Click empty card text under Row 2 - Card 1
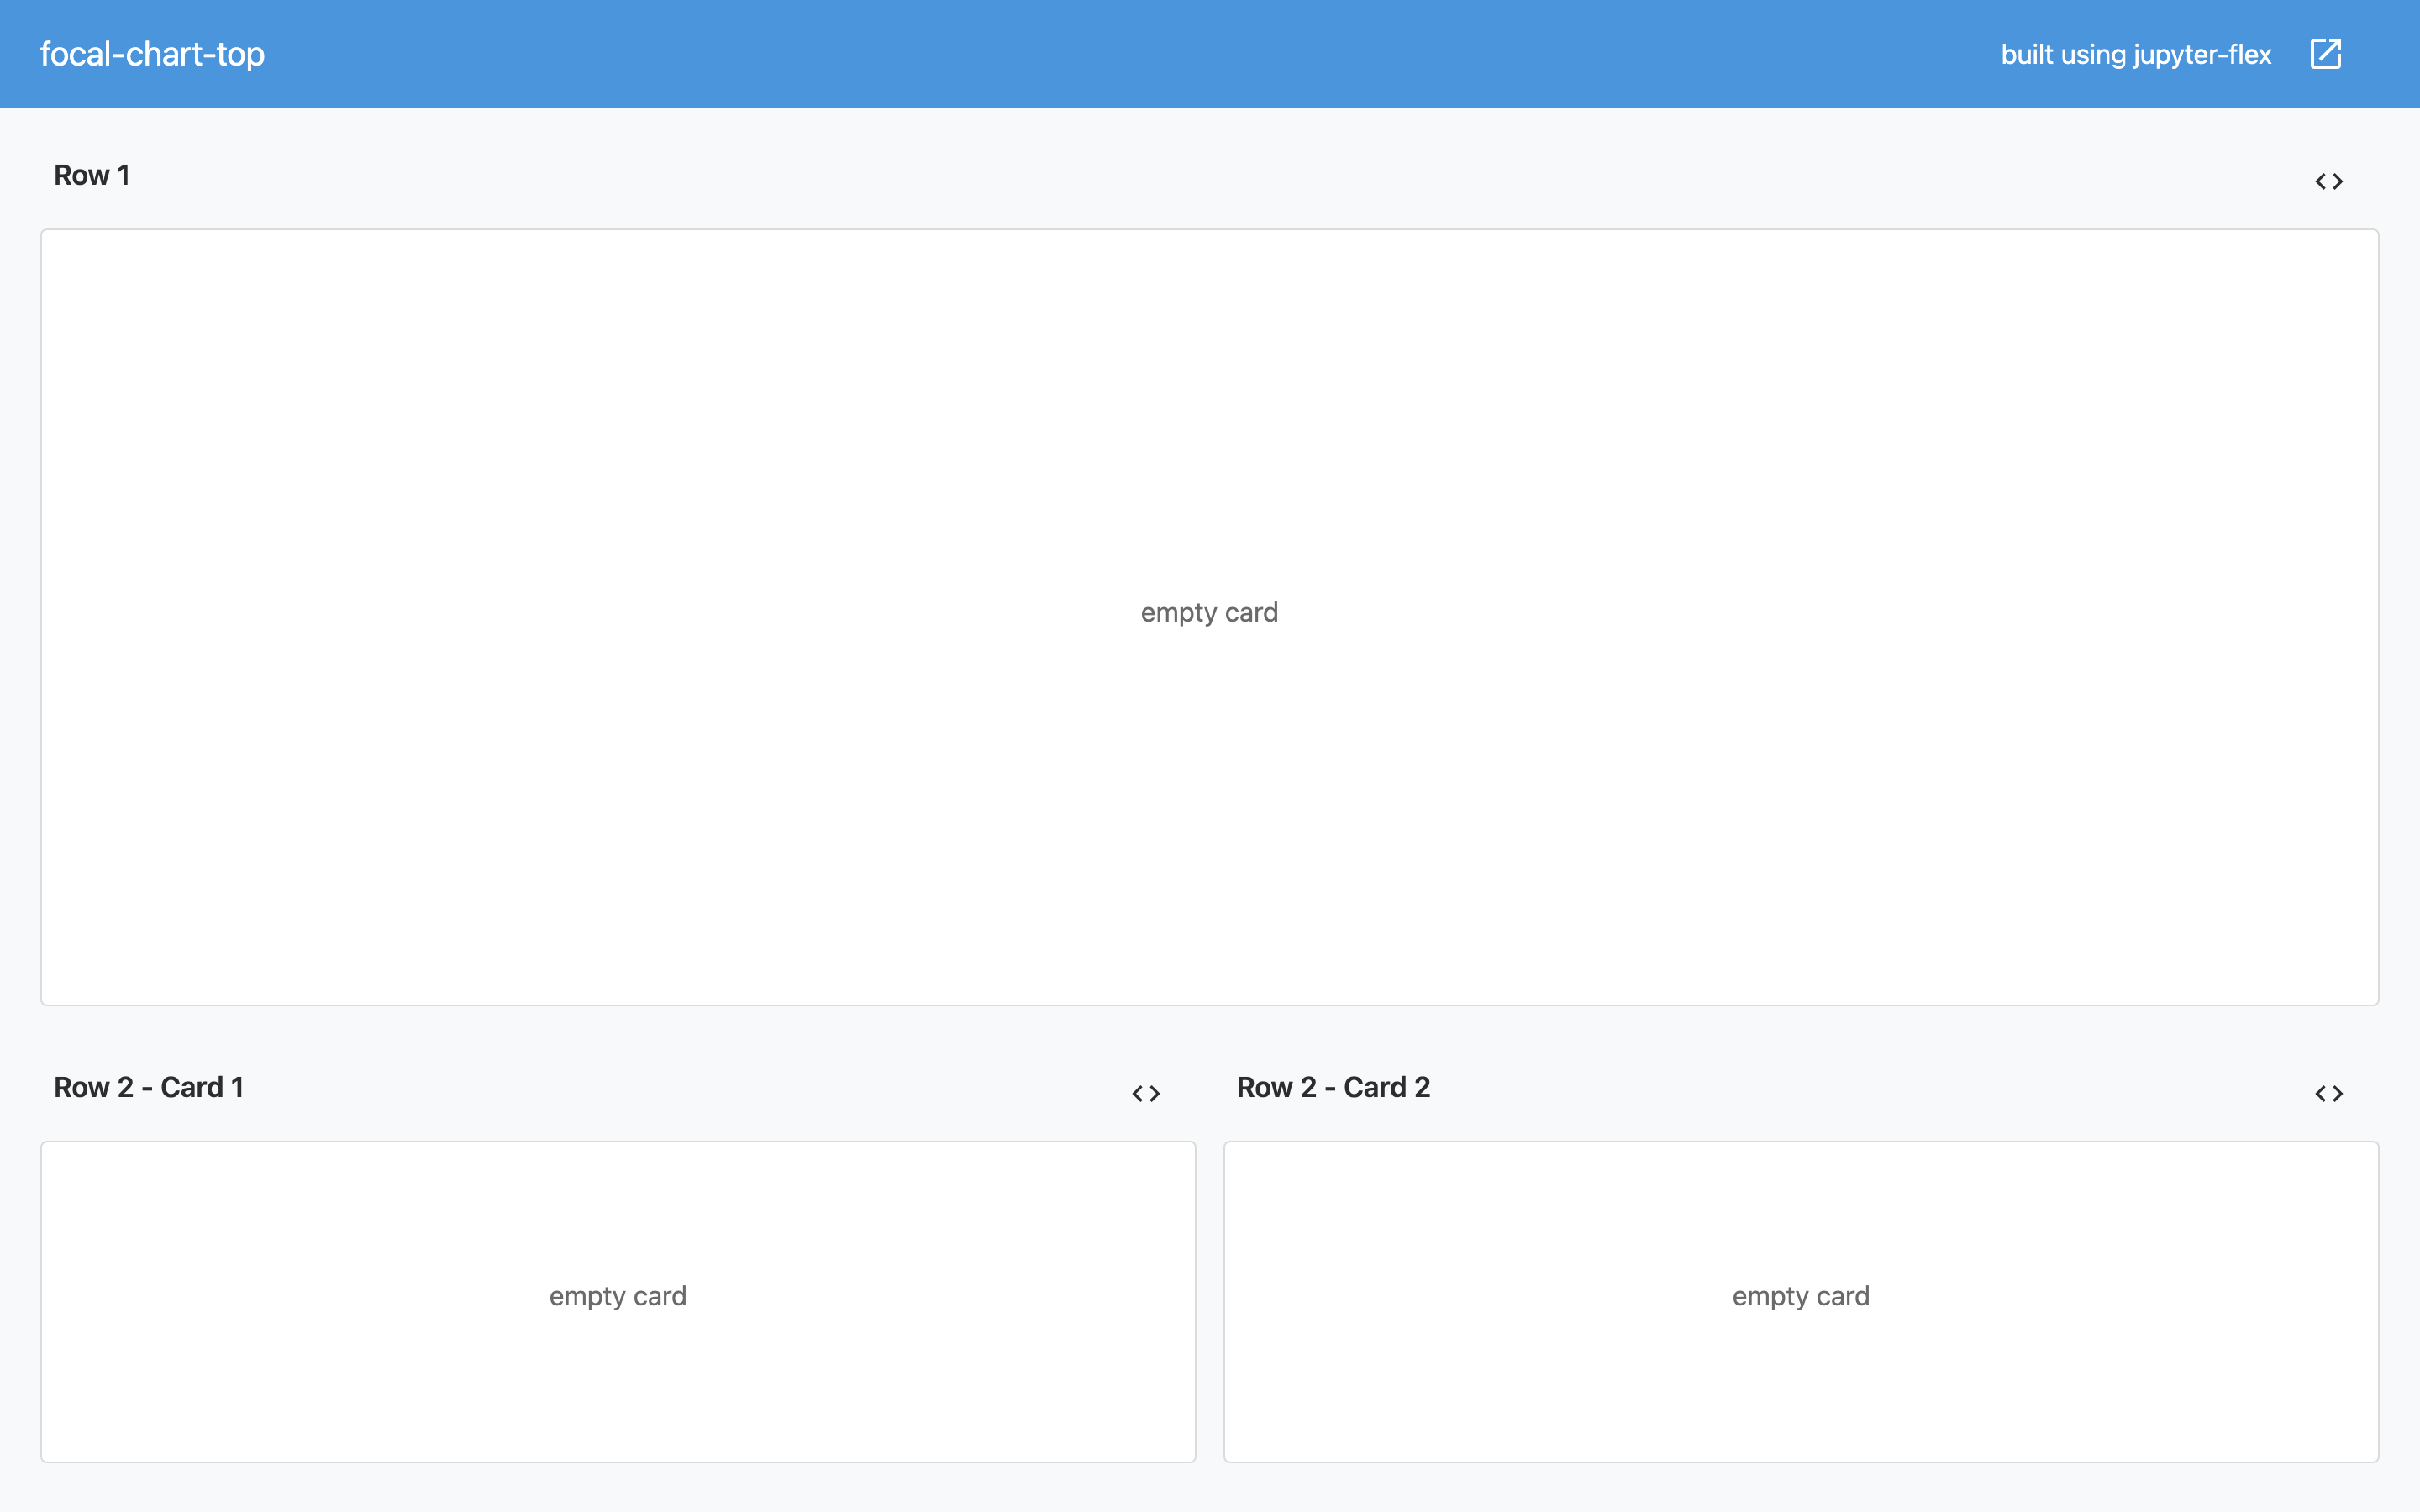This screenshot has width=2420, height=1512. point(617,1296)
